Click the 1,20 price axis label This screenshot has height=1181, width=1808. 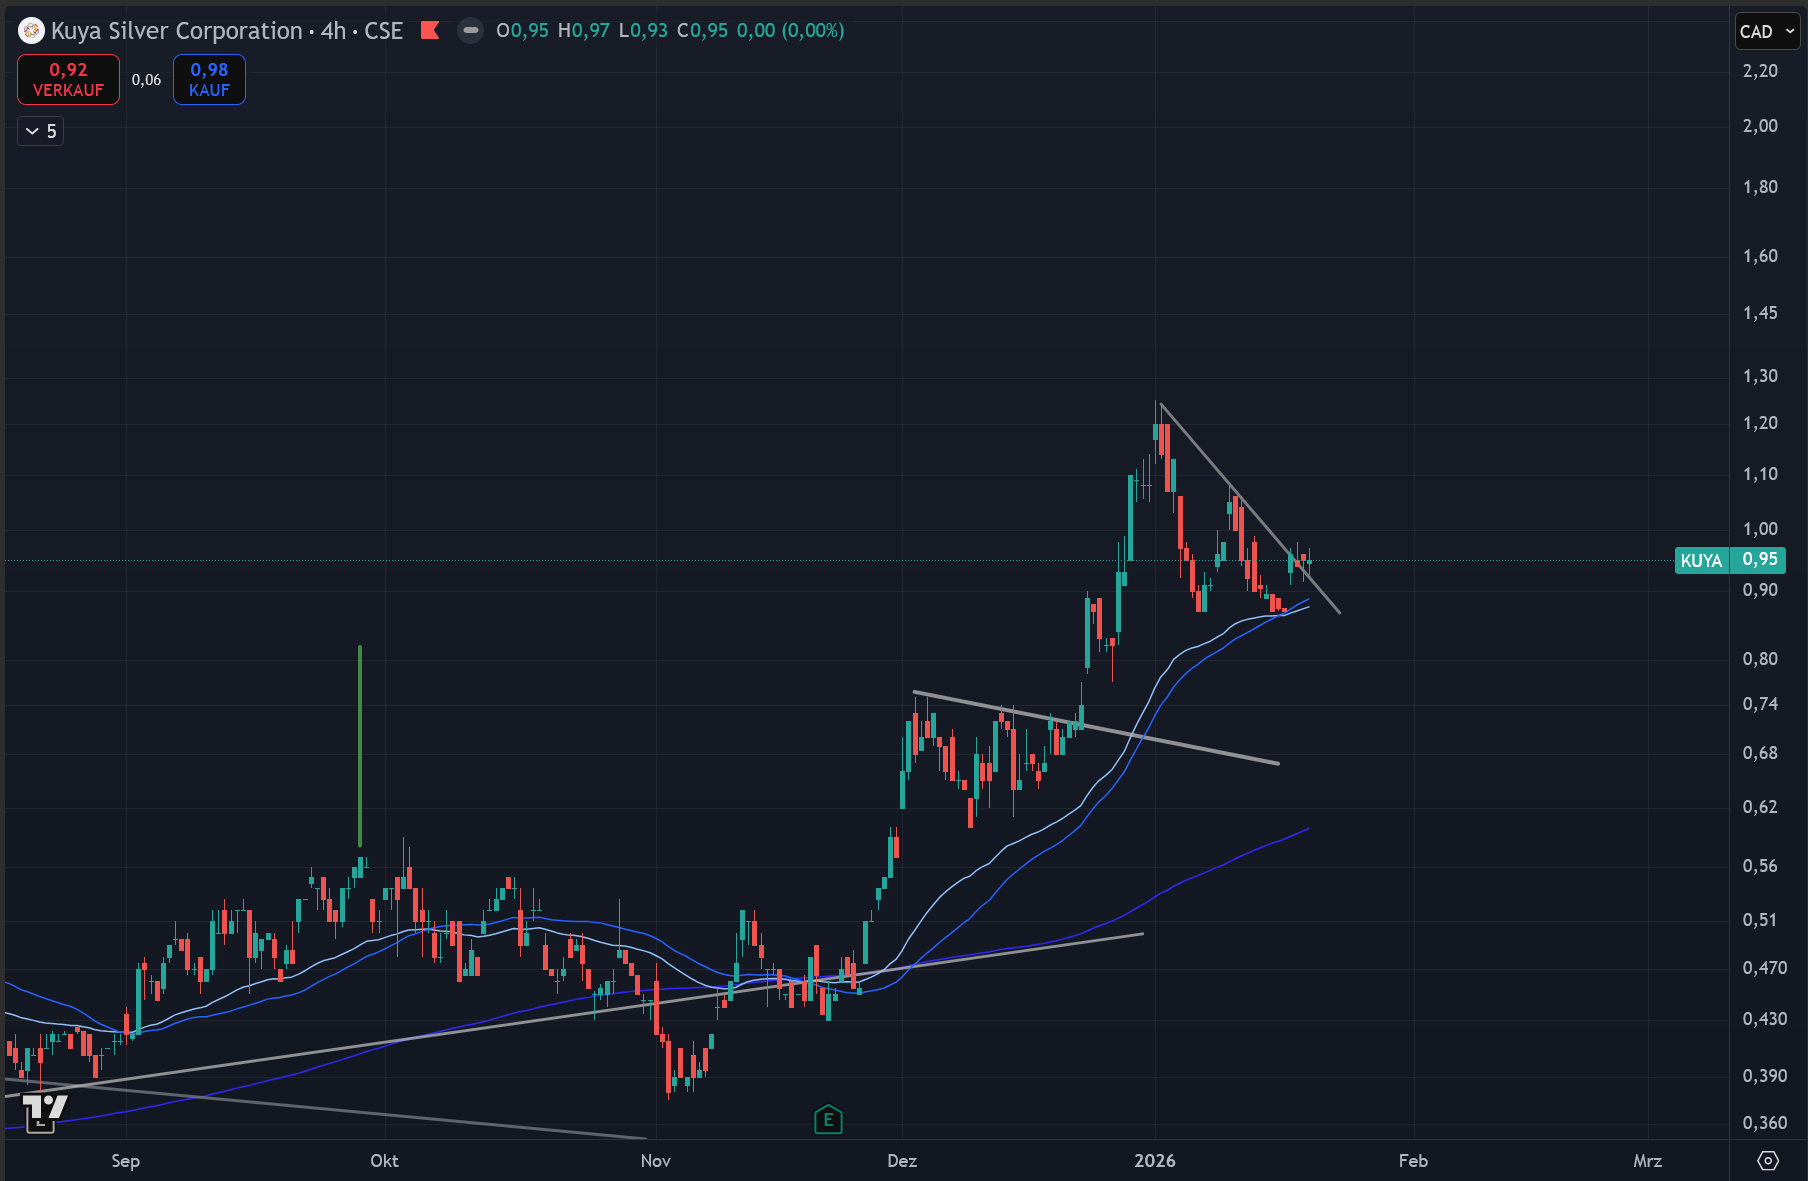point(1760,423)
